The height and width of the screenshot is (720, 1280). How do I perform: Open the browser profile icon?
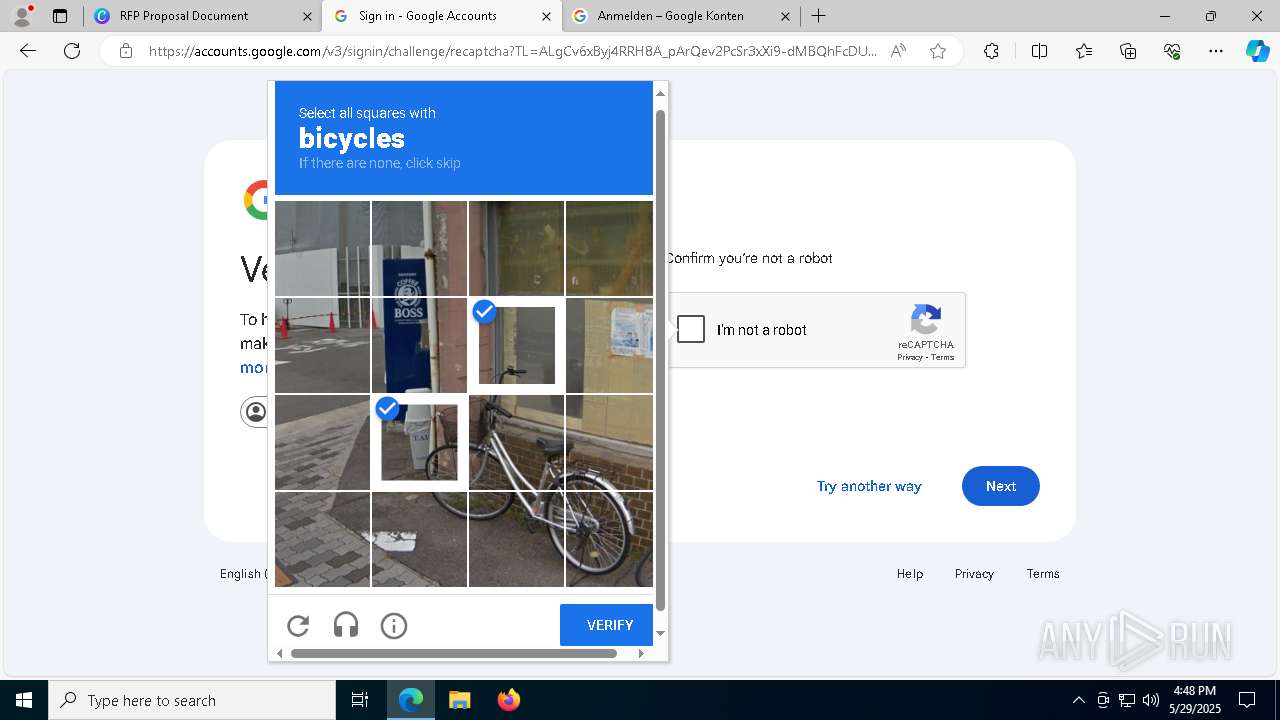(22, 16)
